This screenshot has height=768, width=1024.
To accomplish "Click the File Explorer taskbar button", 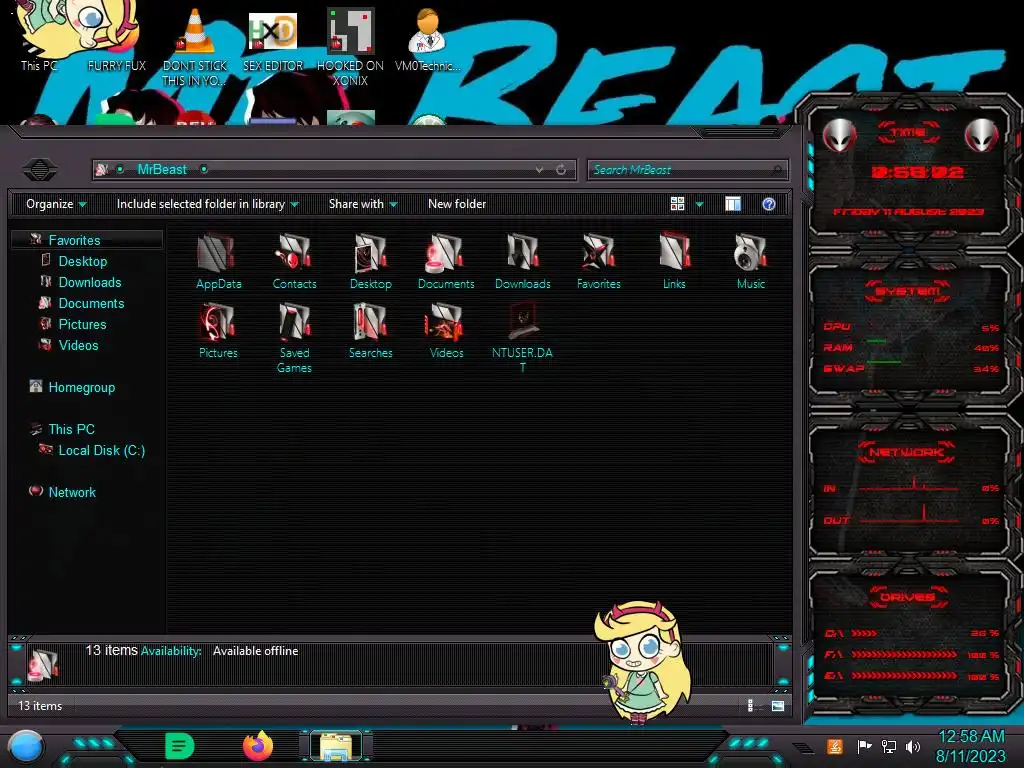I will 336,746.
